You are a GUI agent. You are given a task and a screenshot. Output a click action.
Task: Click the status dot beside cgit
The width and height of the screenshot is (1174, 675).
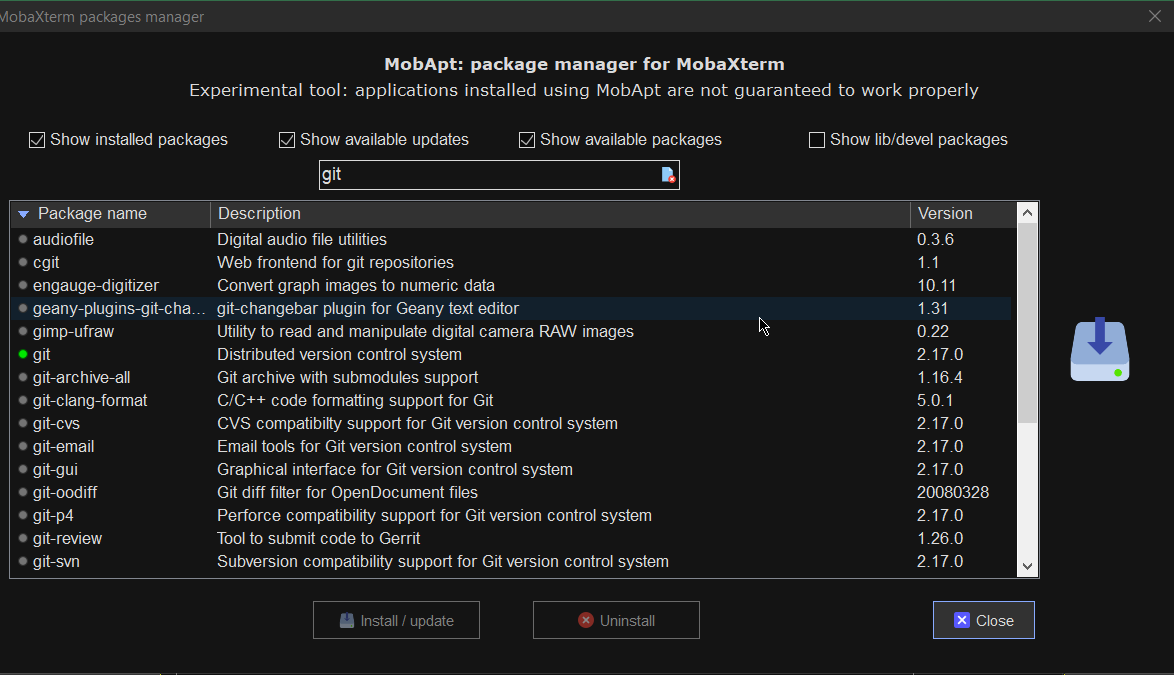(23, 263)
